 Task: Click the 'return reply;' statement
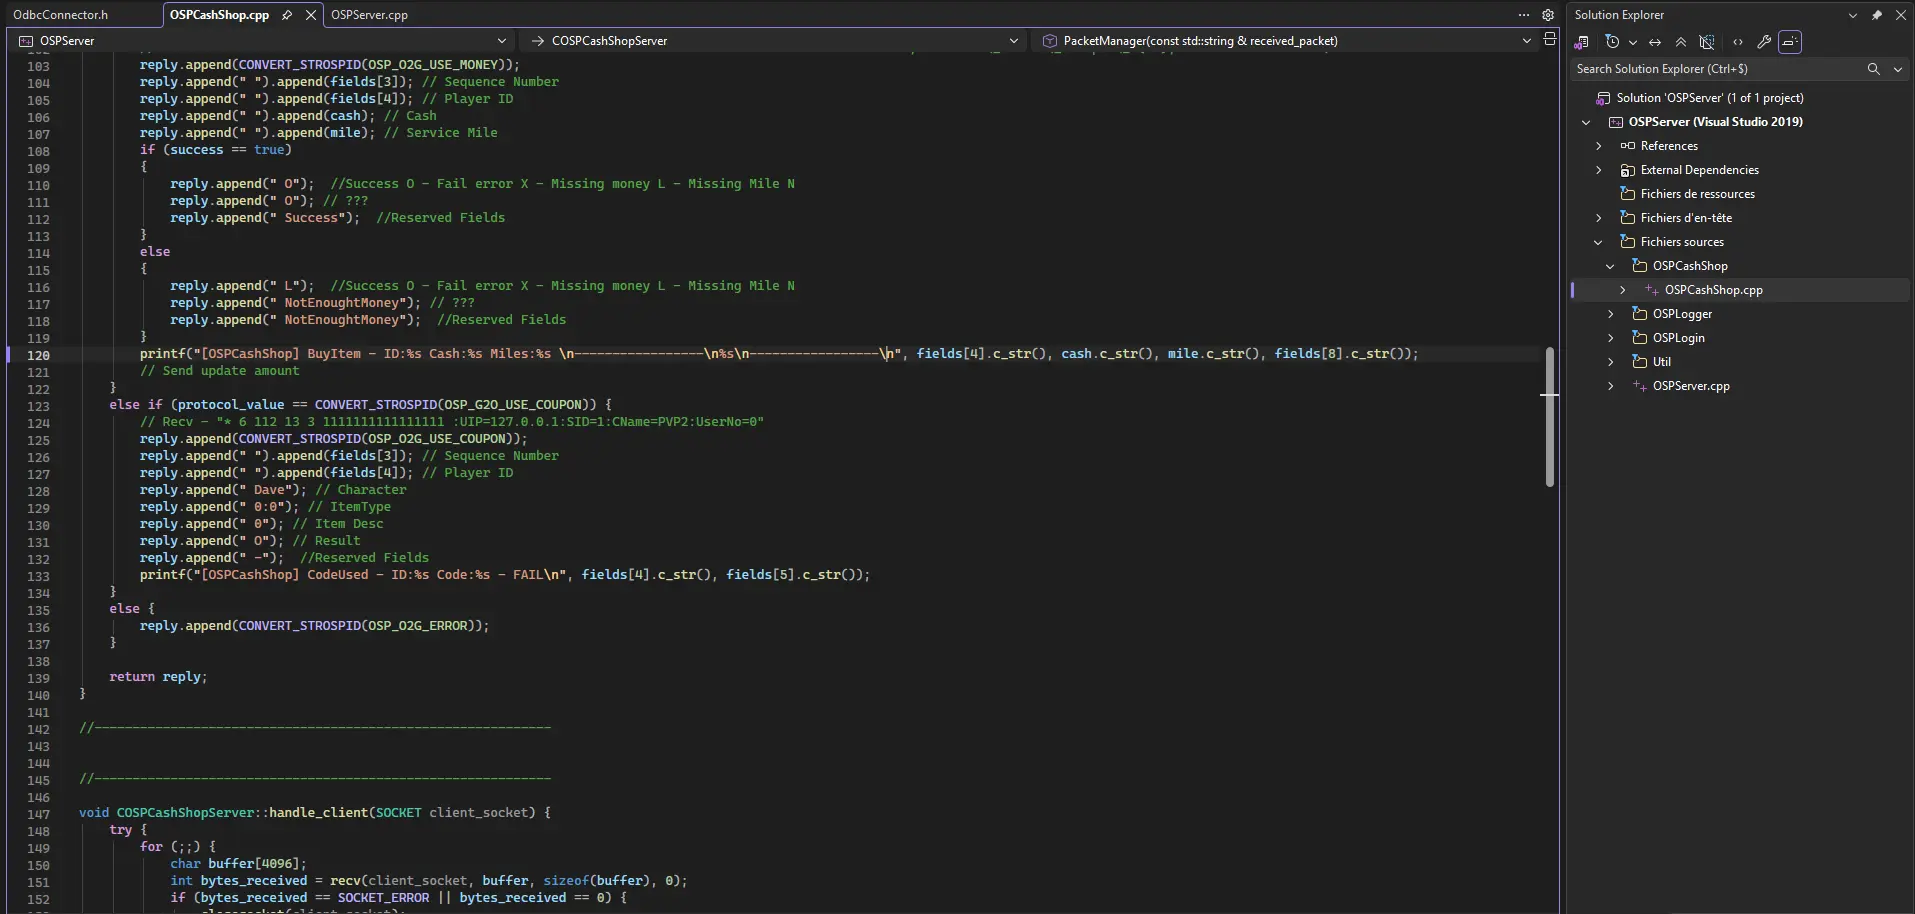158,677
